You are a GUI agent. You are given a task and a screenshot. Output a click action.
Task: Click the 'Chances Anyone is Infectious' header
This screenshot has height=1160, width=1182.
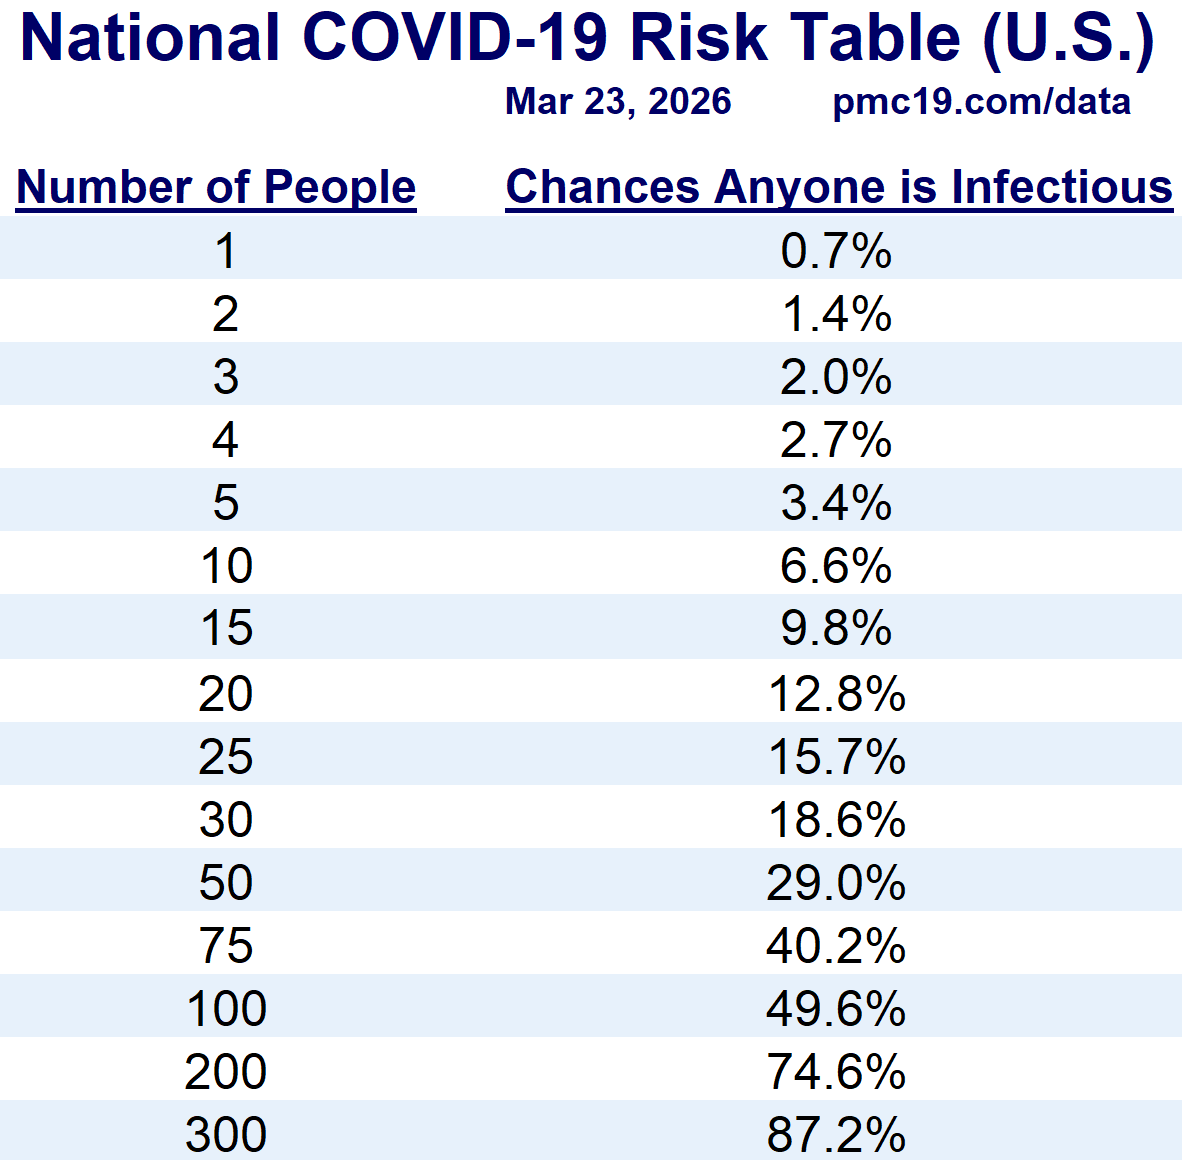[x=838, y=187]
